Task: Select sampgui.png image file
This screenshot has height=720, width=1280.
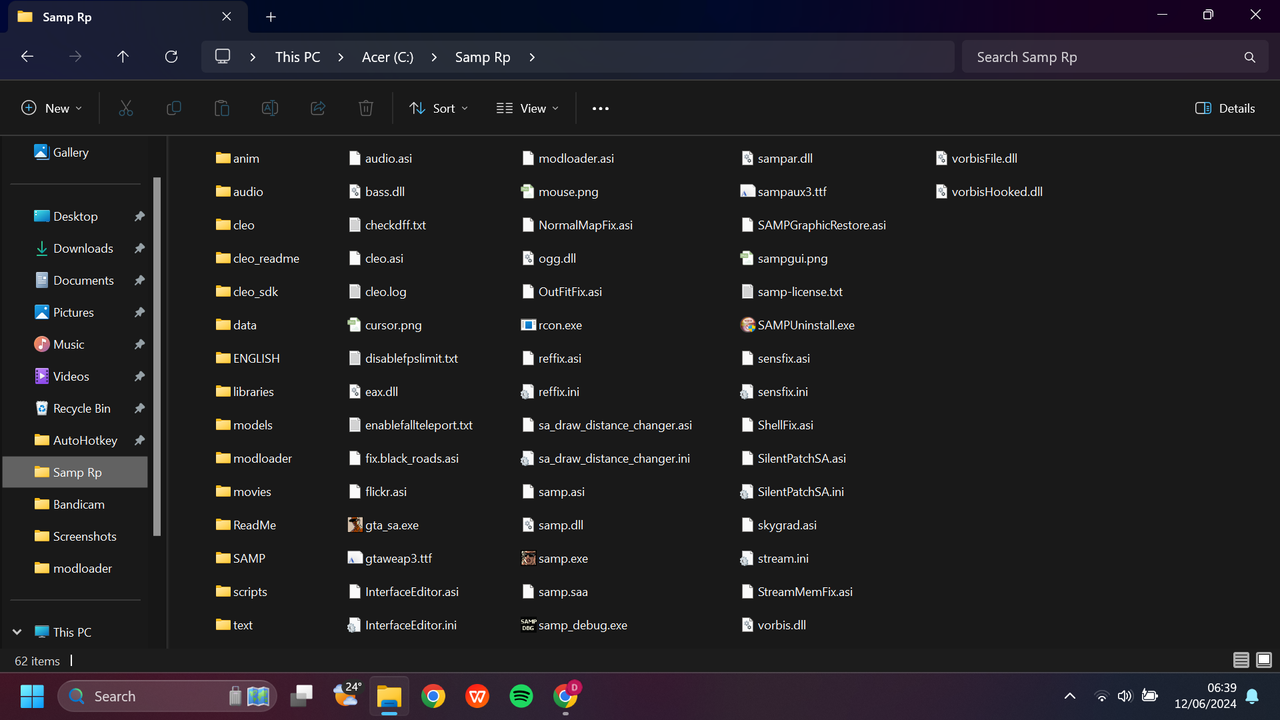Action: tap(784, 258)
